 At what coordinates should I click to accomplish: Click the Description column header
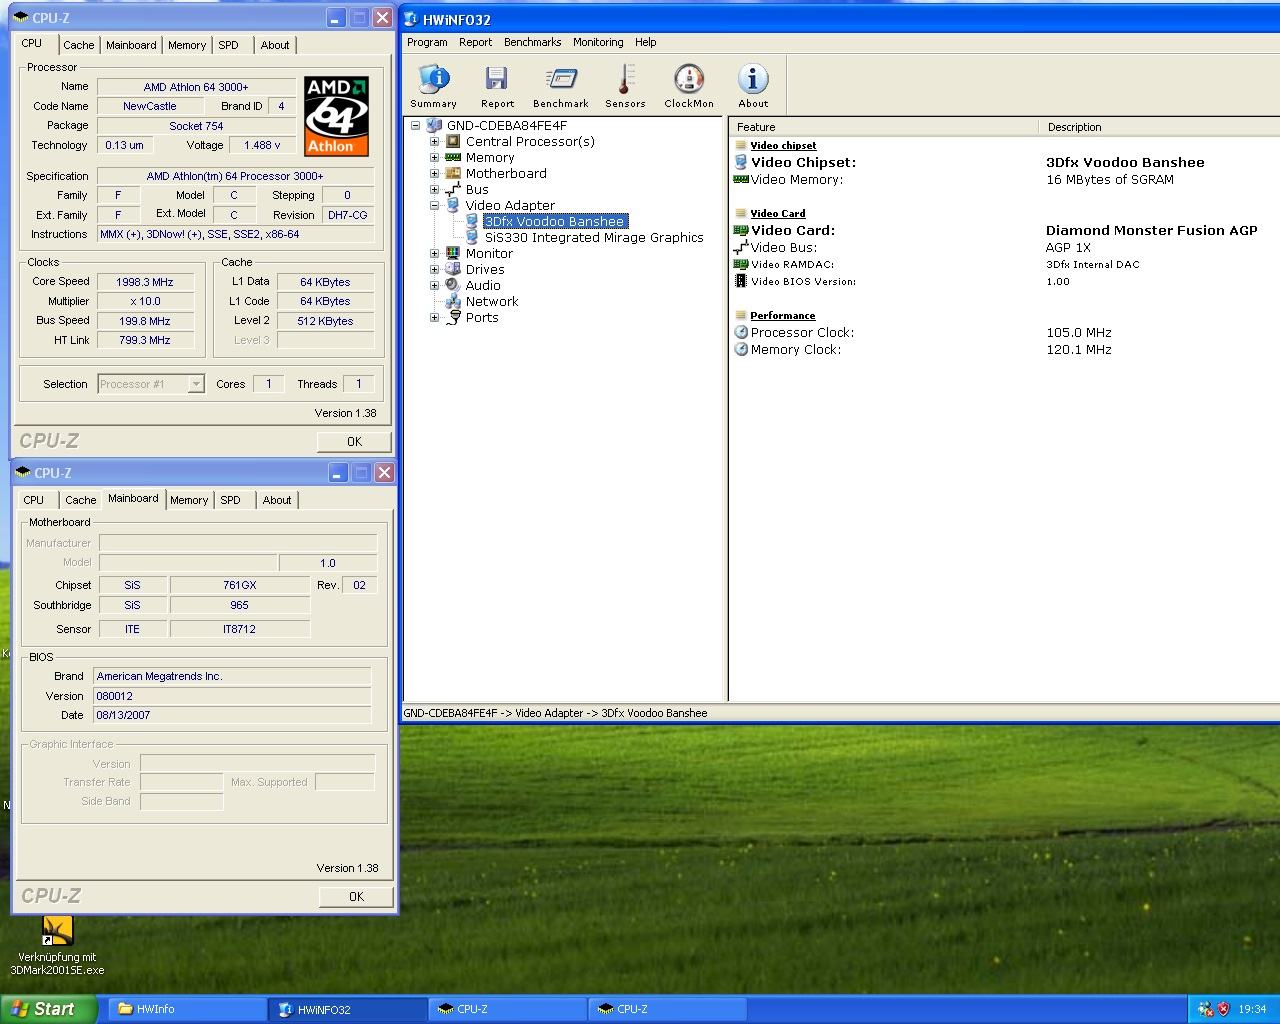[x=1074, y=127]
